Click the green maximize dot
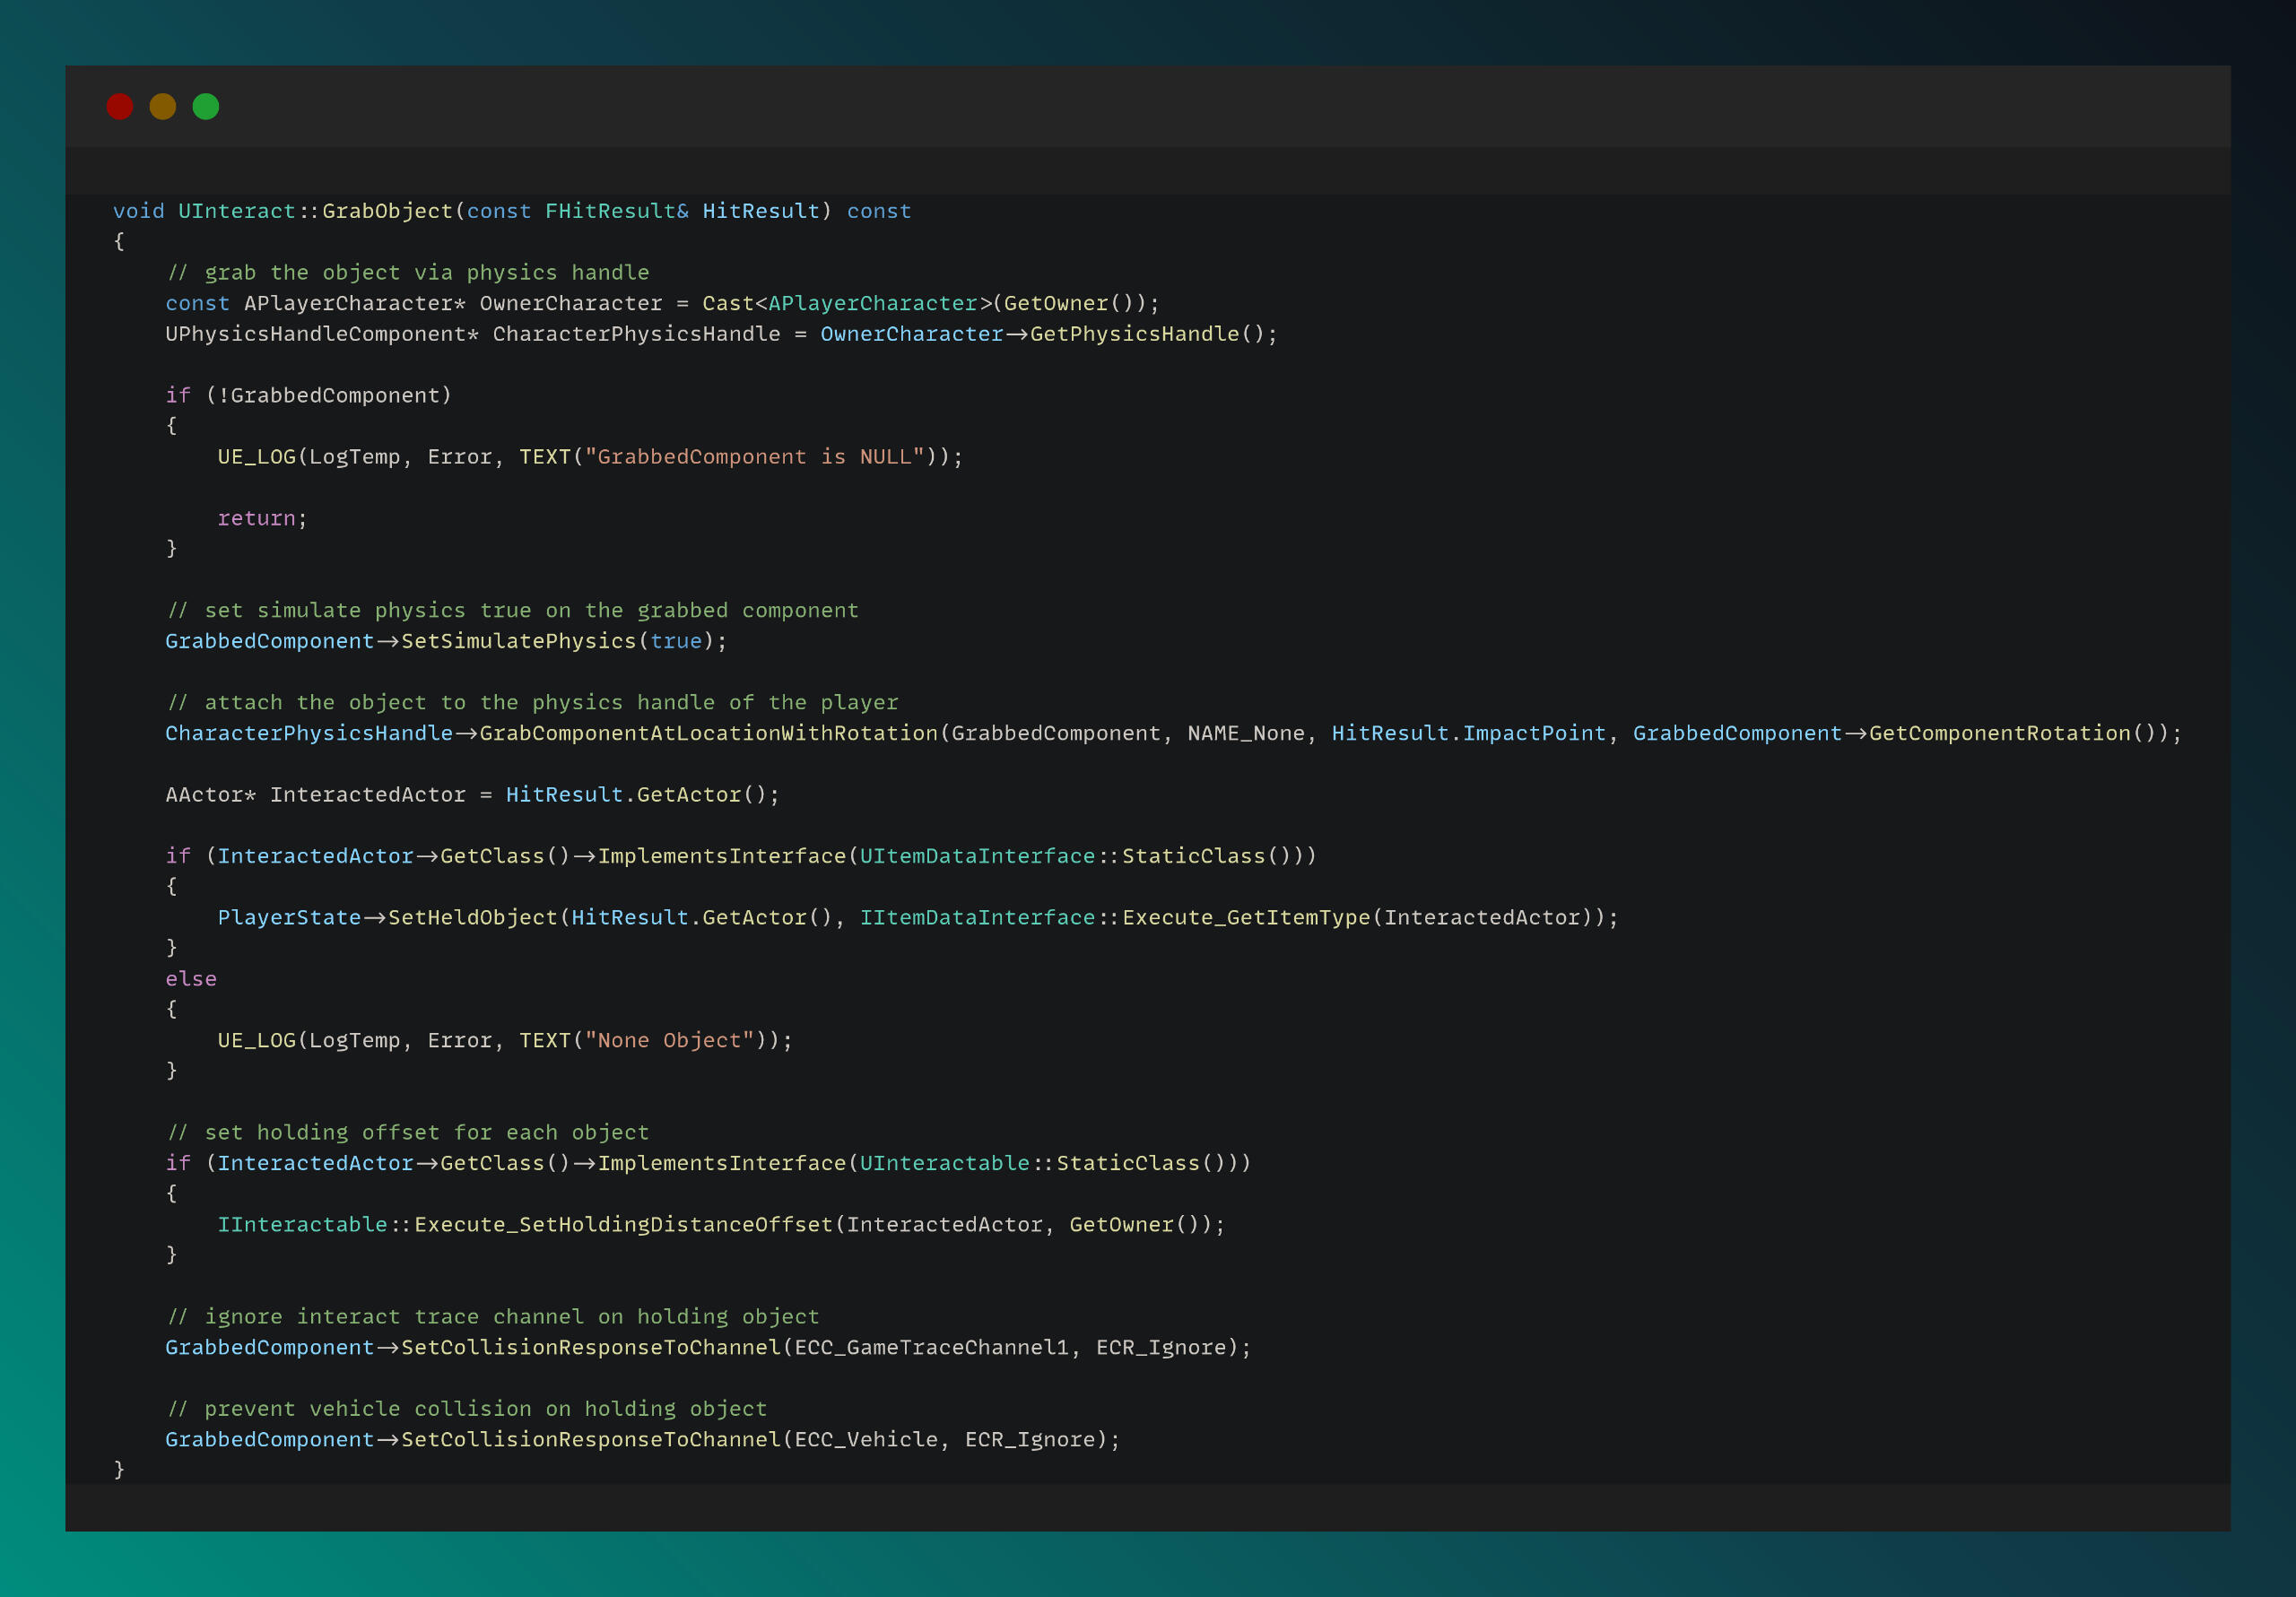2296x1597 pixels. tap(206, 107)
